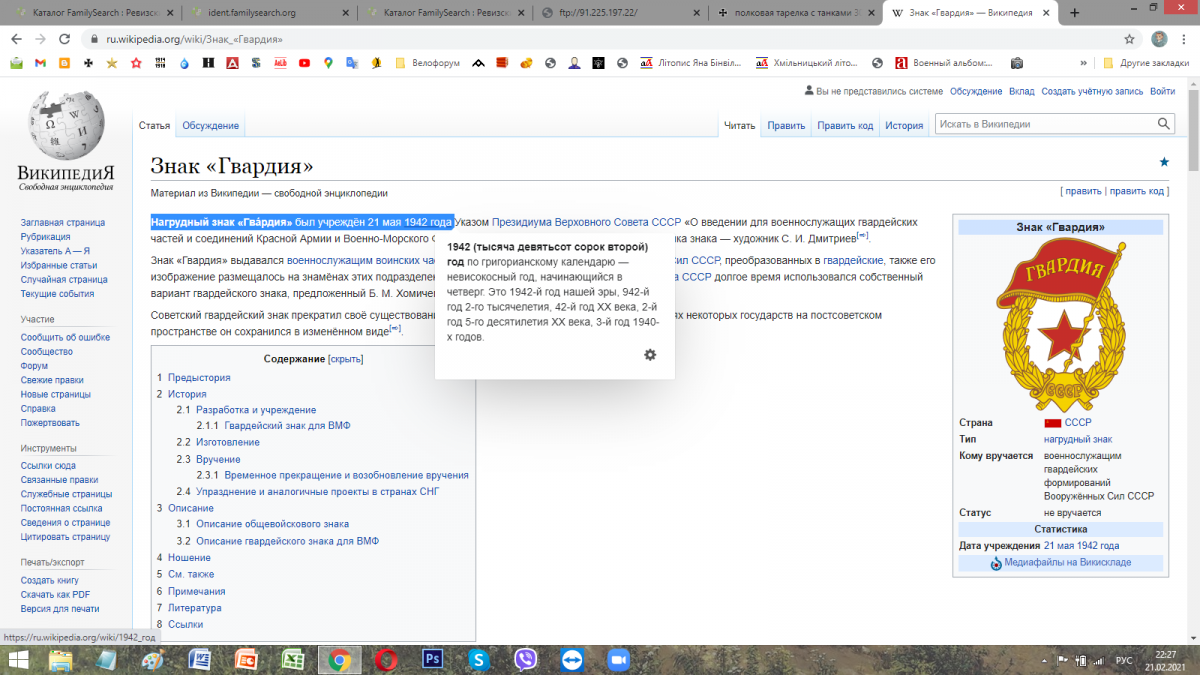Open the 'Президиума Верховного Совета СССР' link
The image size is (1200, 675).
coord(586,222)
